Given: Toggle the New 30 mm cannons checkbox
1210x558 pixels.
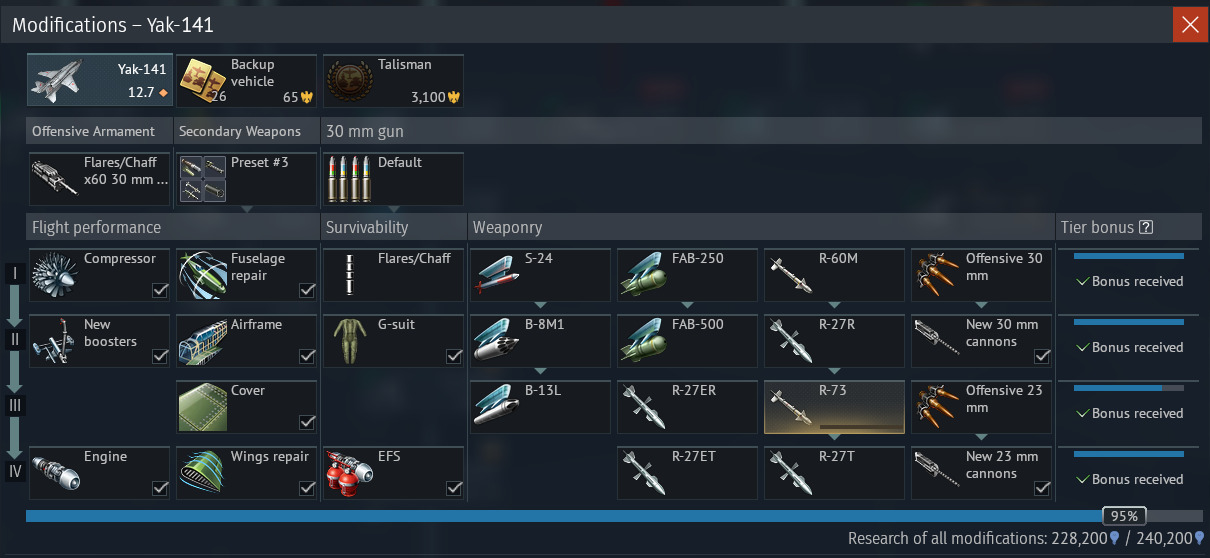Looking at the screenshot, I should coord(1042,356).
